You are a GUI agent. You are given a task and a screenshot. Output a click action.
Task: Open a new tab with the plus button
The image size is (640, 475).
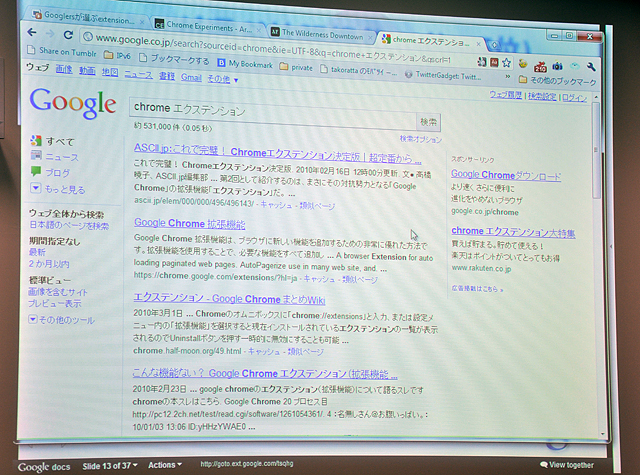(x=493, y=44)
